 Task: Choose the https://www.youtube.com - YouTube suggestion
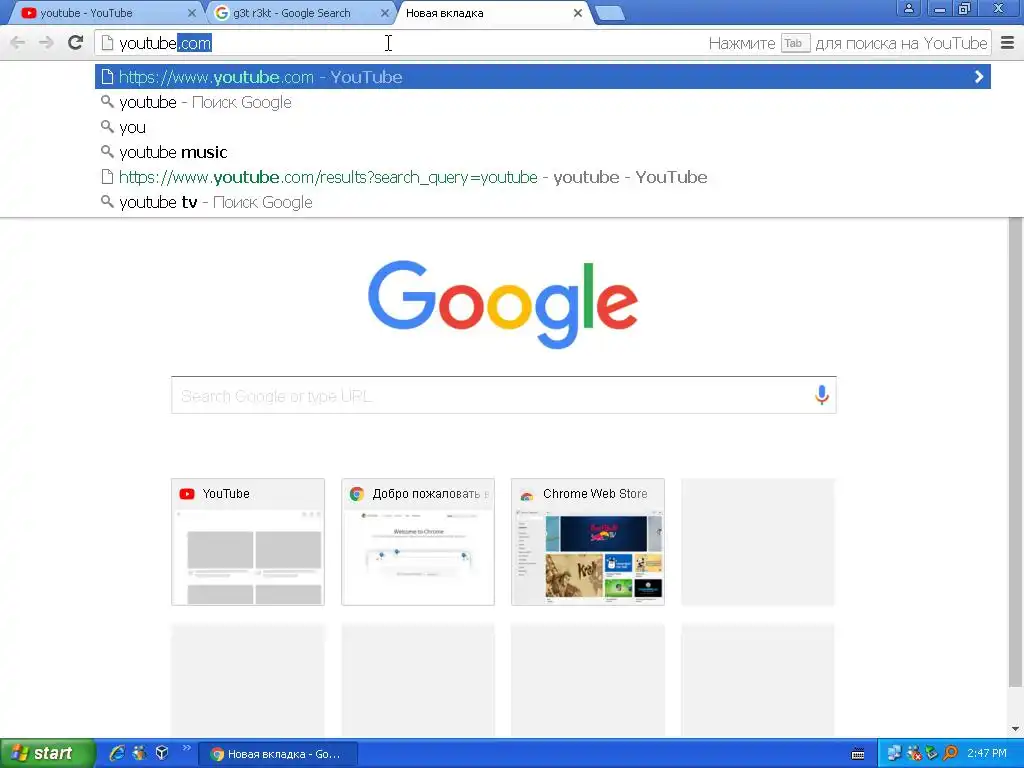543,77
